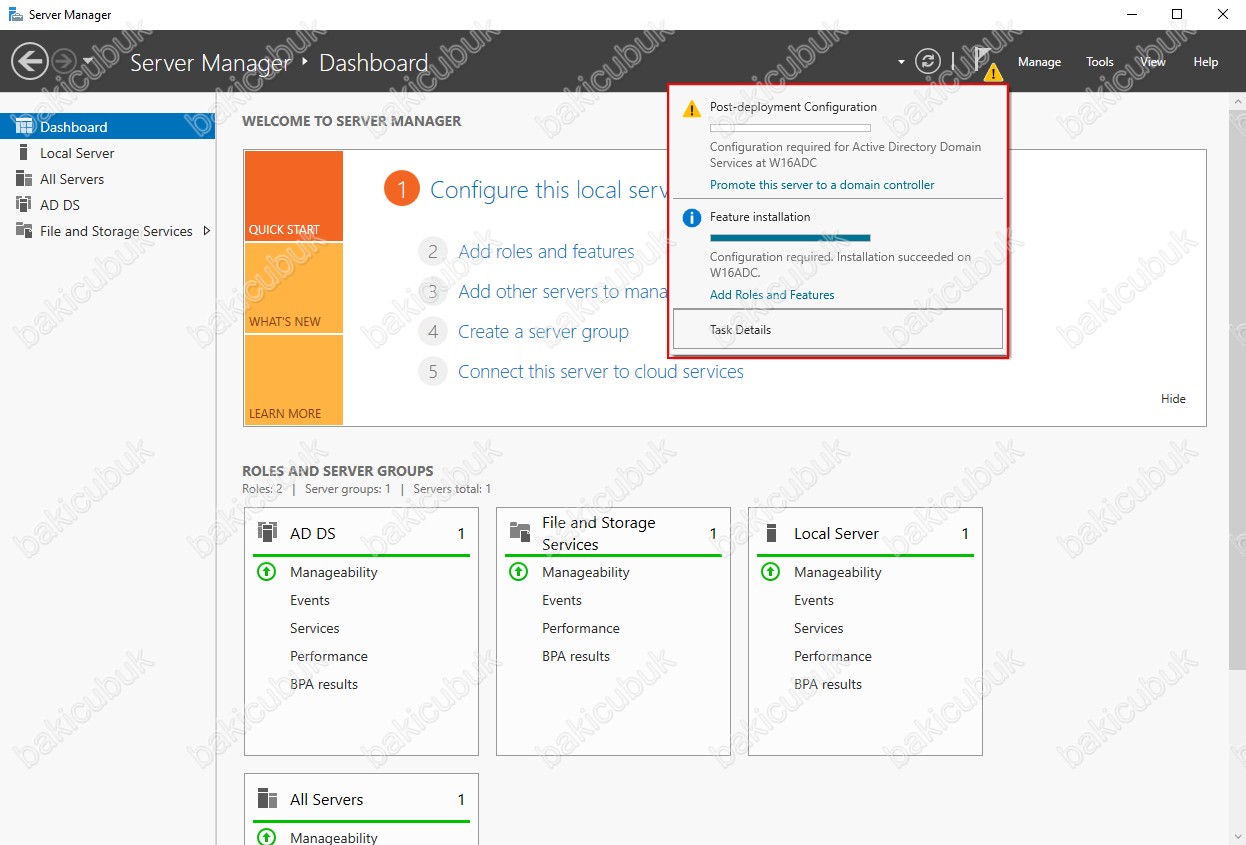Select Local Server in the sidebar
Image resolution: width=1246 pixels, height=845 pixels.
point(107,153)
